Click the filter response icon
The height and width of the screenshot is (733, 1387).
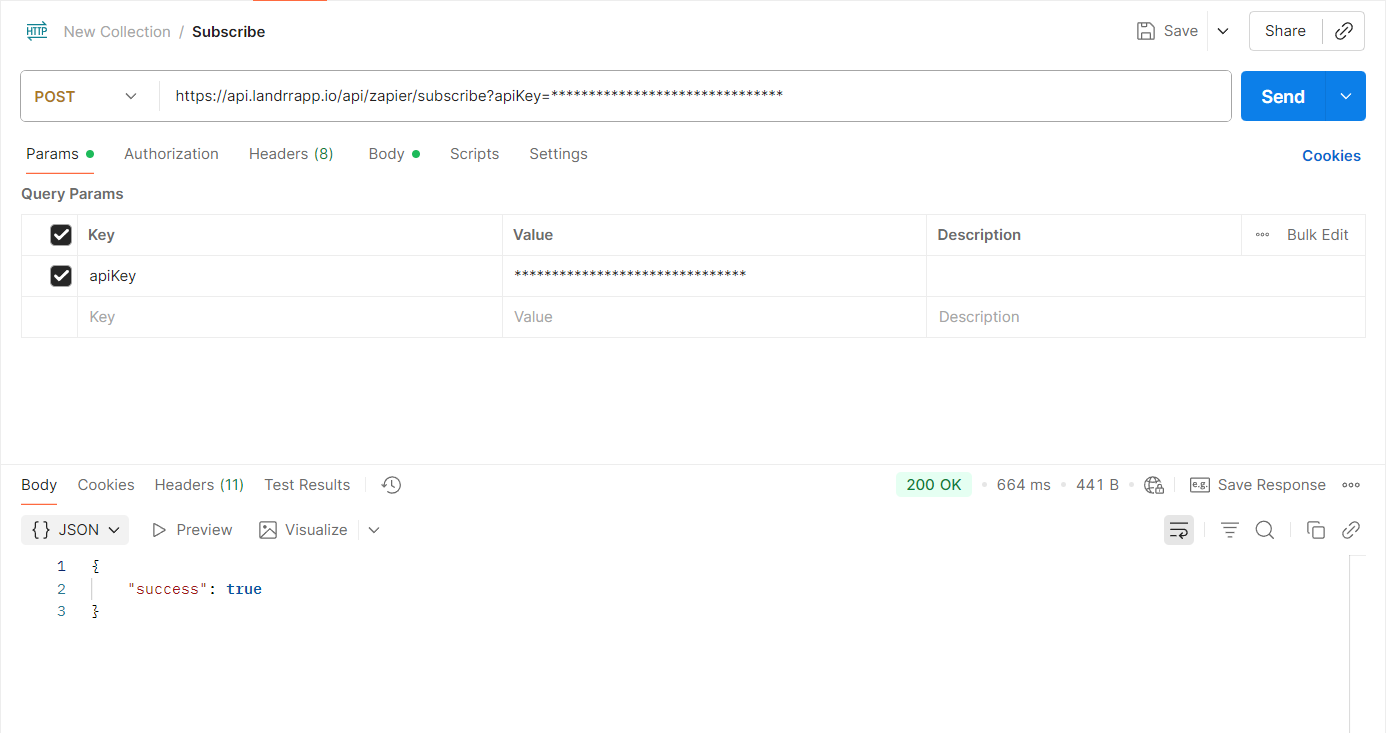(x=1230, y=530)
